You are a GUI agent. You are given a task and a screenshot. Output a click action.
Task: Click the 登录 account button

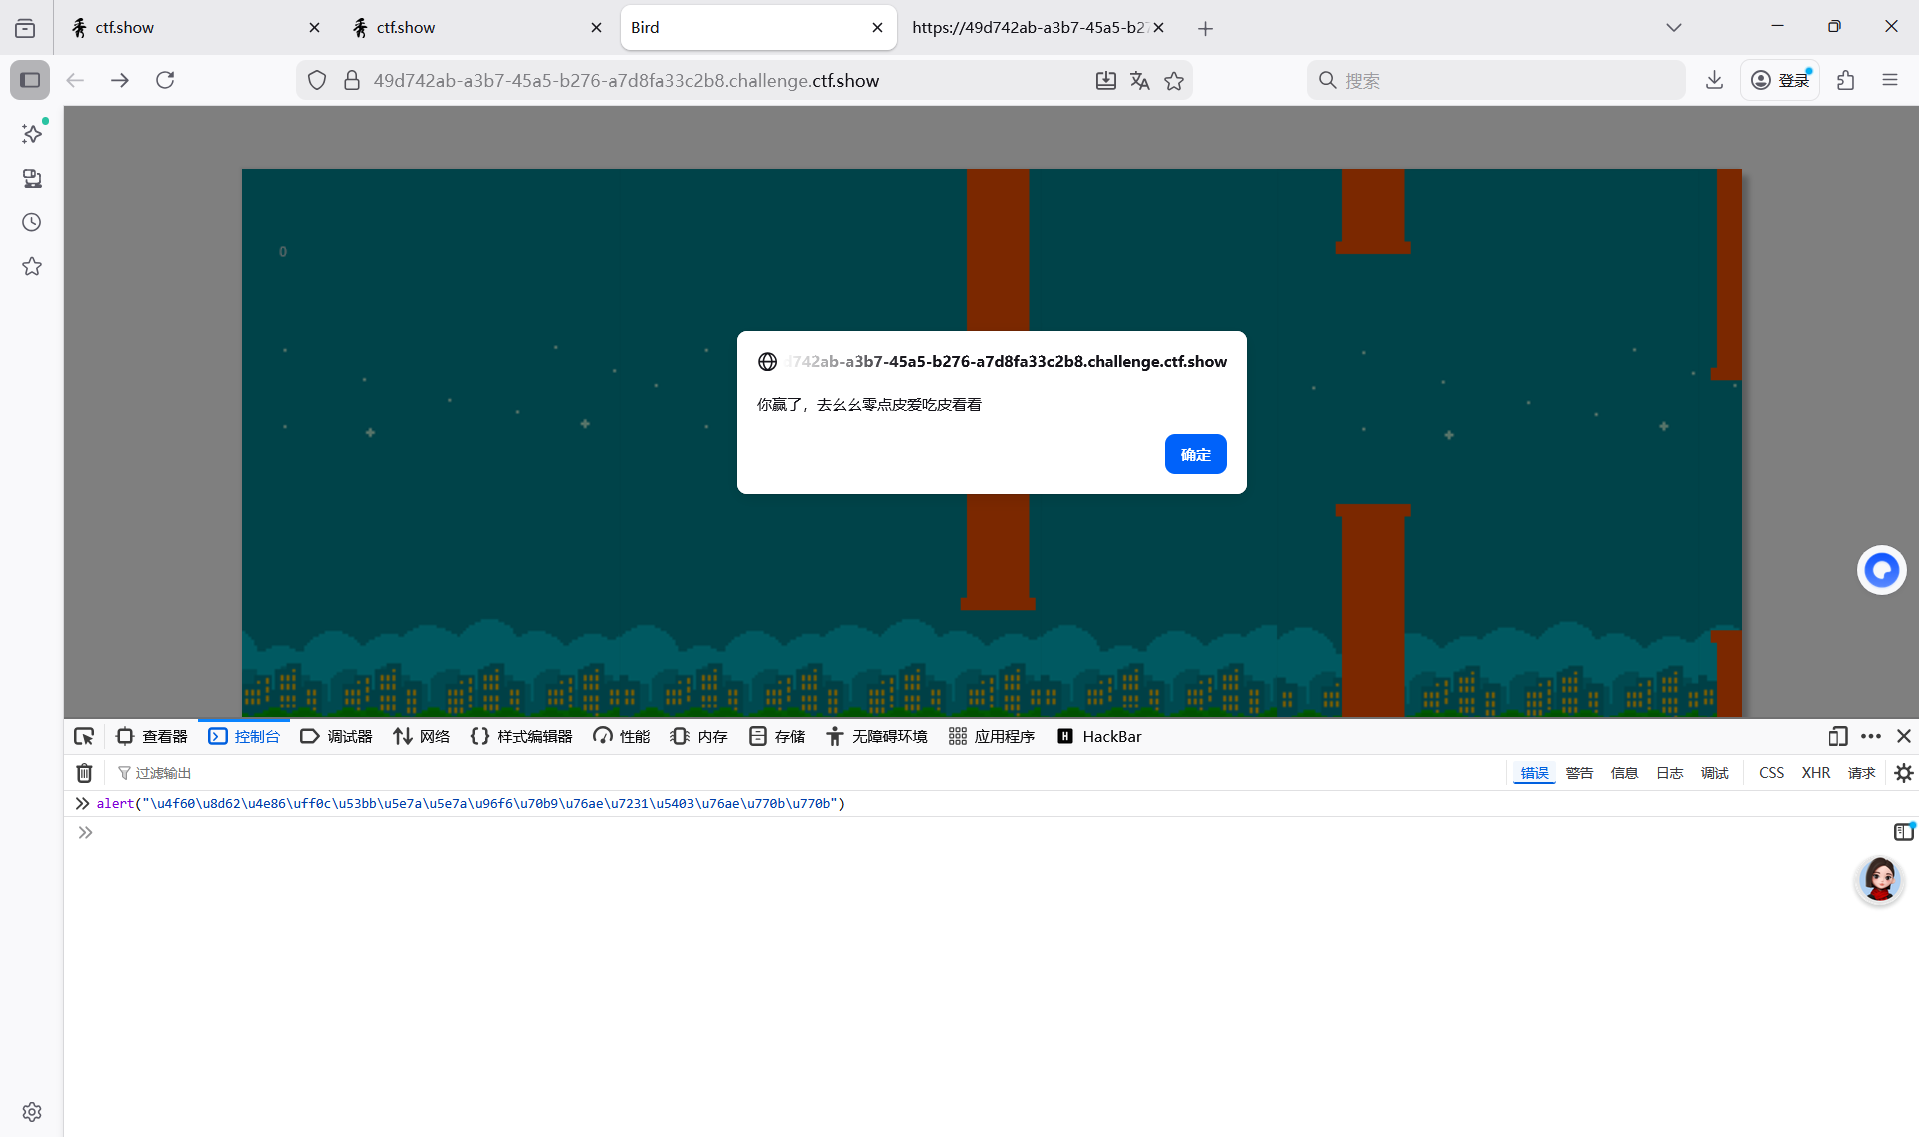tap(1780, 80)
